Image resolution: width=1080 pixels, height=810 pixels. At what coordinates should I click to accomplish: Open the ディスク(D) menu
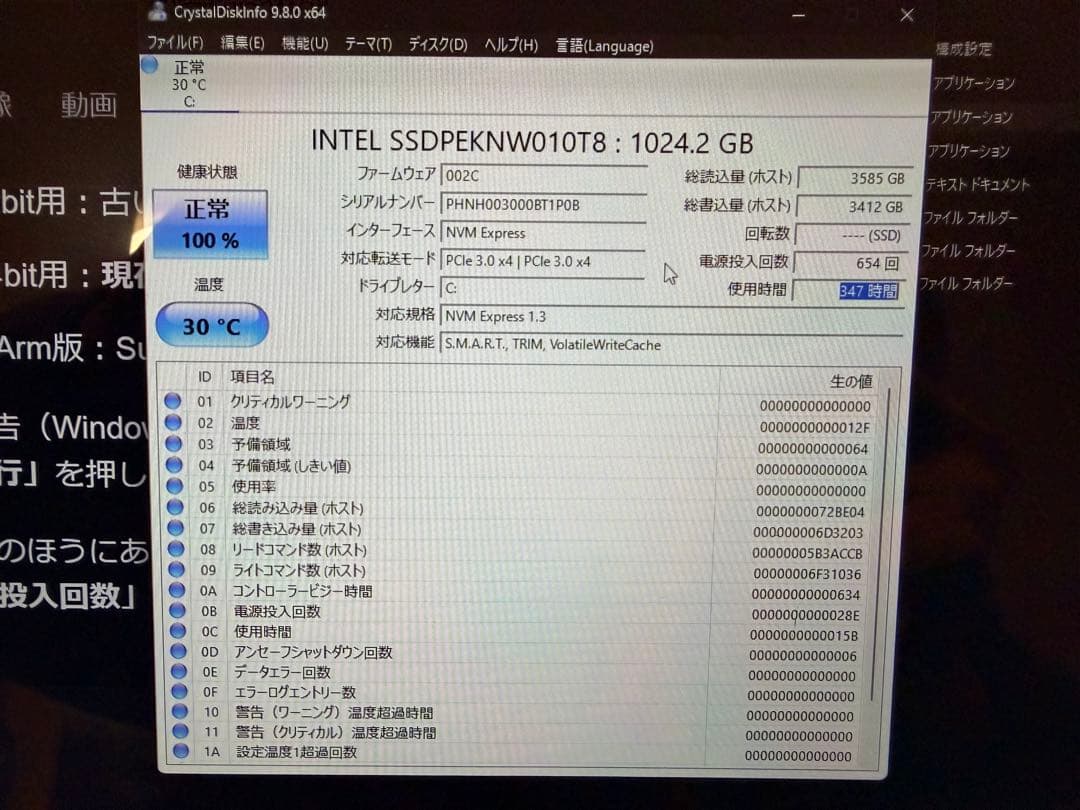pyautogui.click(x=437, y=45)
